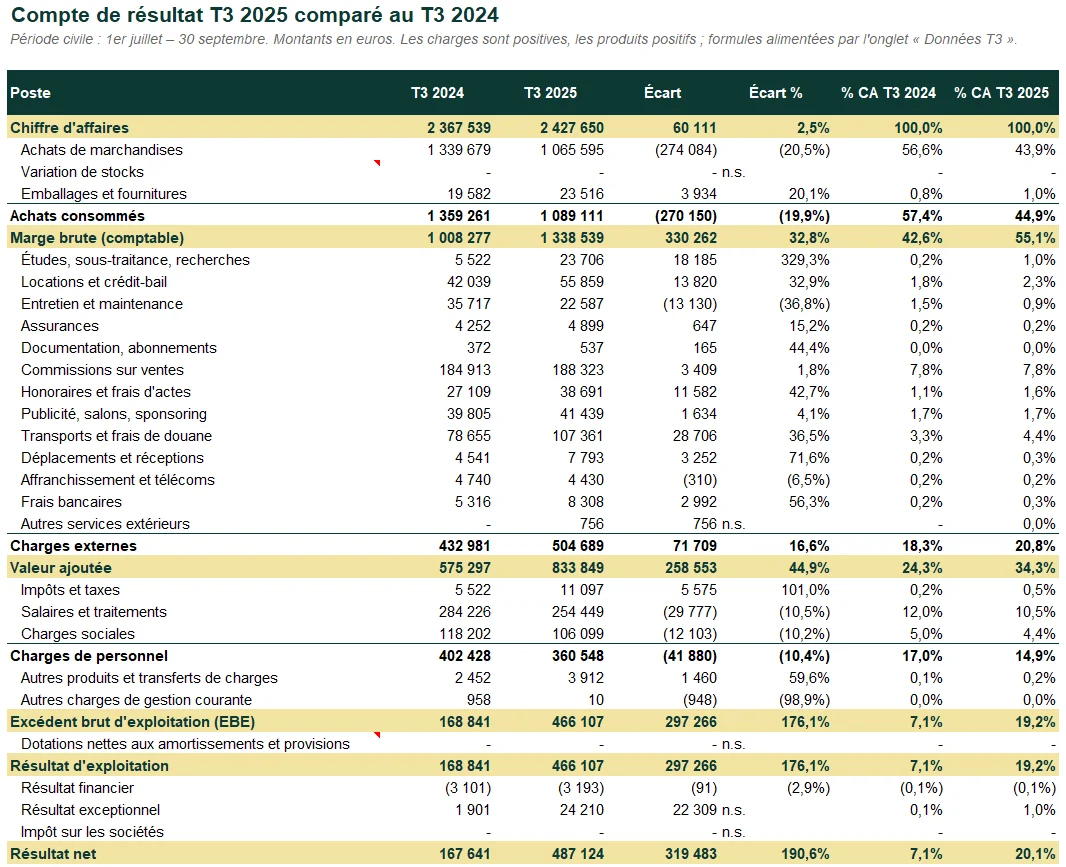1066x867 pixels.
Task: Click the cell 23 516
Action: (x=581, y=194)
